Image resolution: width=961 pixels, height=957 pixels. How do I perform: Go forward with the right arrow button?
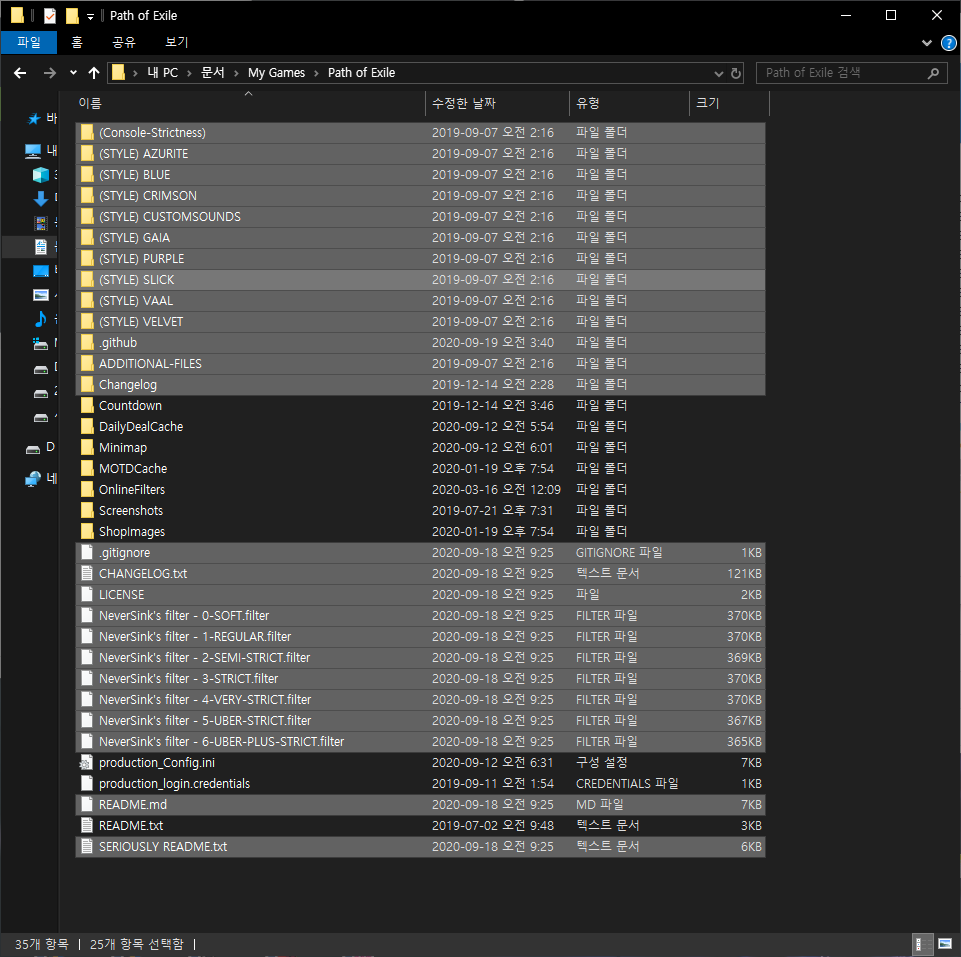[x=50, y=73]
